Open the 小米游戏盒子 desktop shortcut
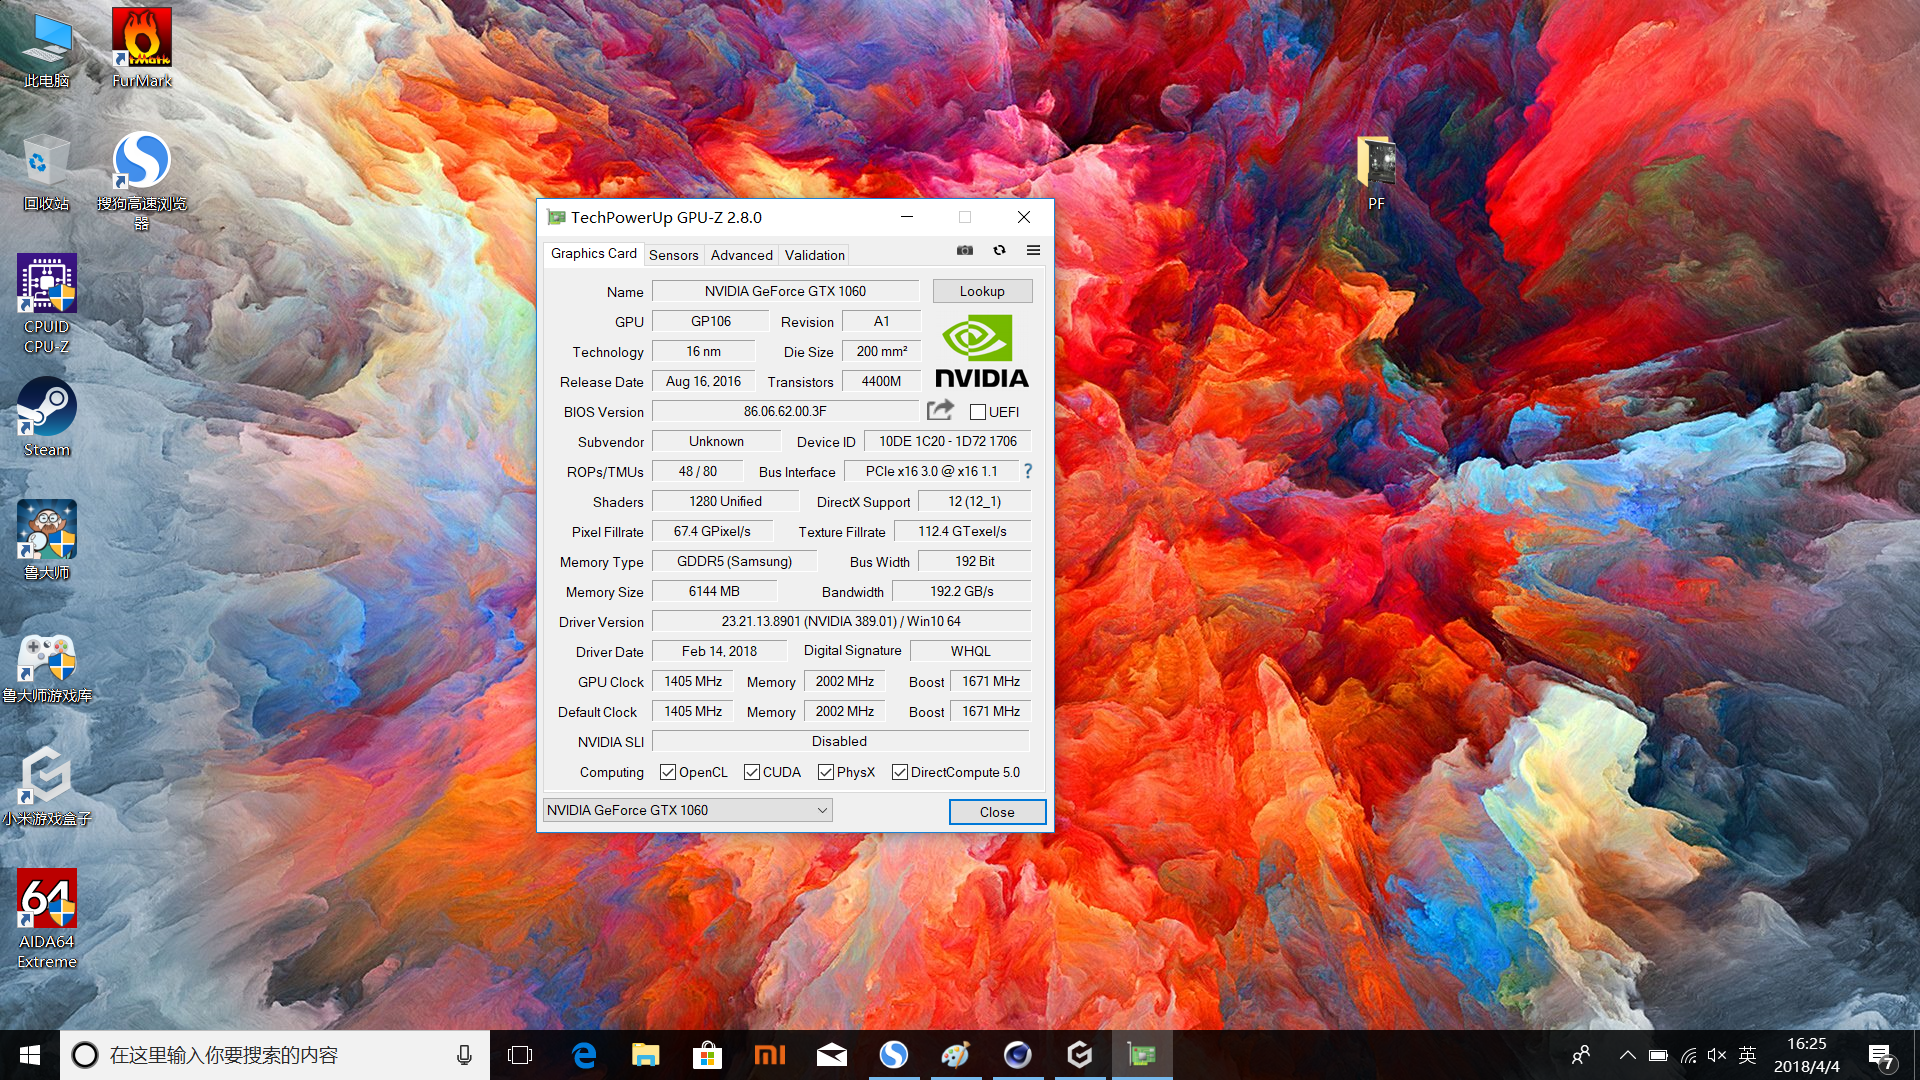 (47, 786)
